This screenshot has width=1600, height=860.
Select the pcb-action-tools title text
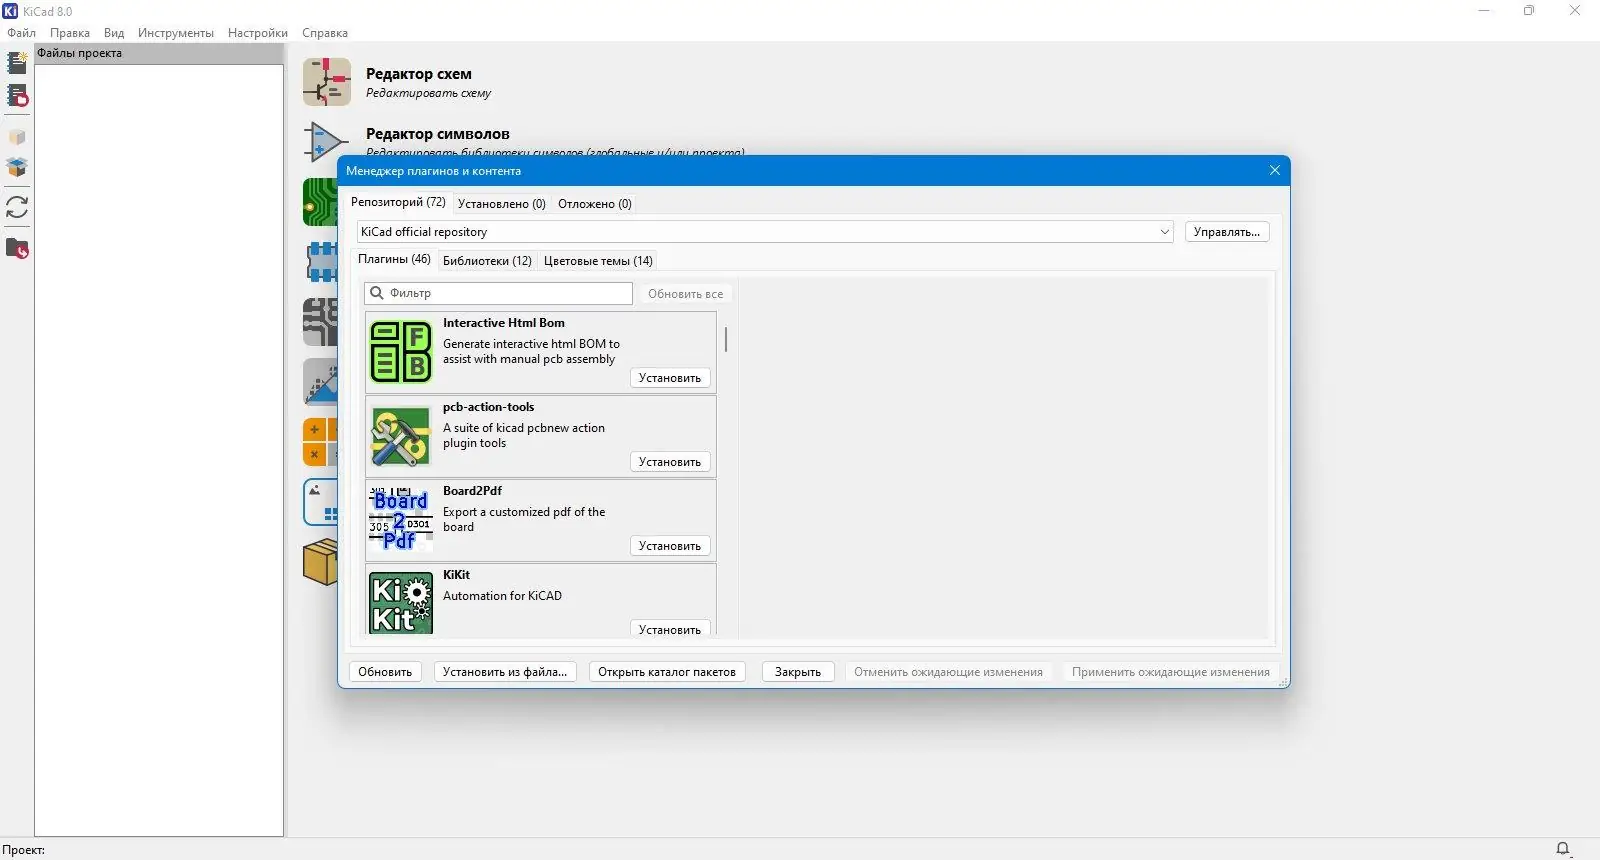[x=489, y=407]
